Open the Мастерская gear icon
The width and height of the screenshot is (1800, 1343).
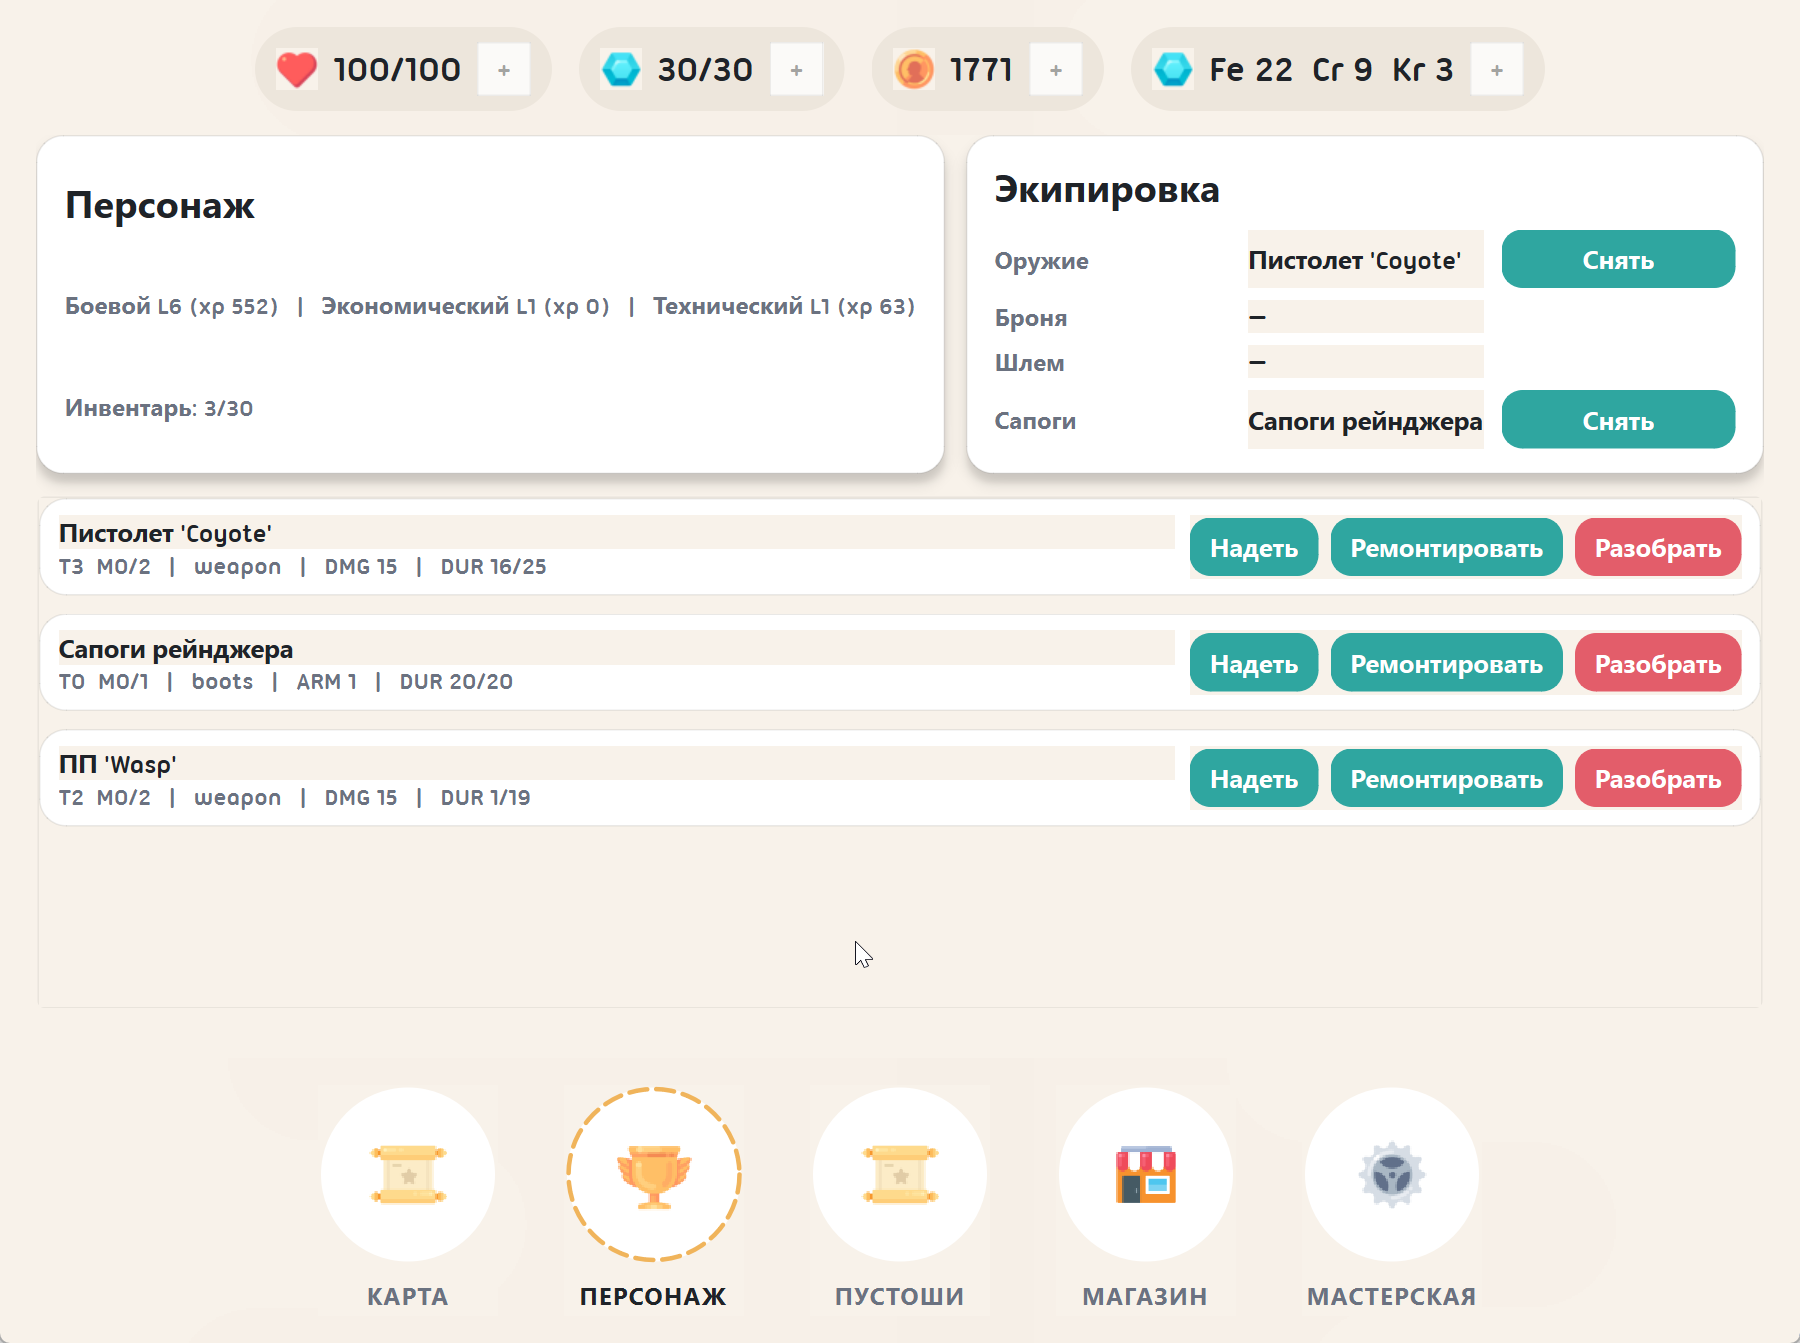1392,1174
